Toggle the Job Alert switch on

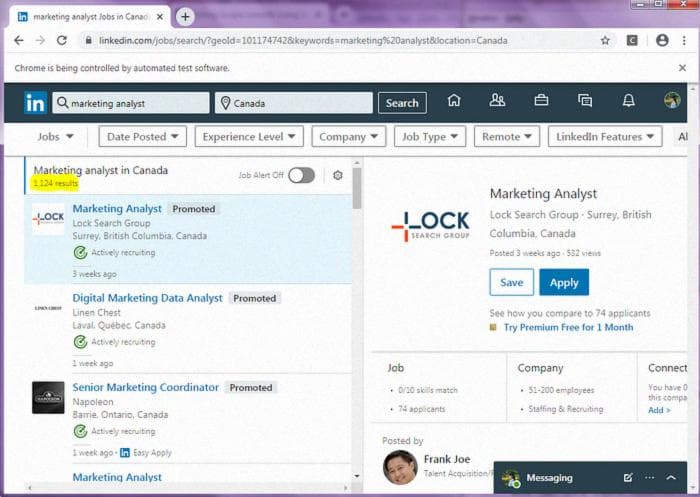[301, 175]
